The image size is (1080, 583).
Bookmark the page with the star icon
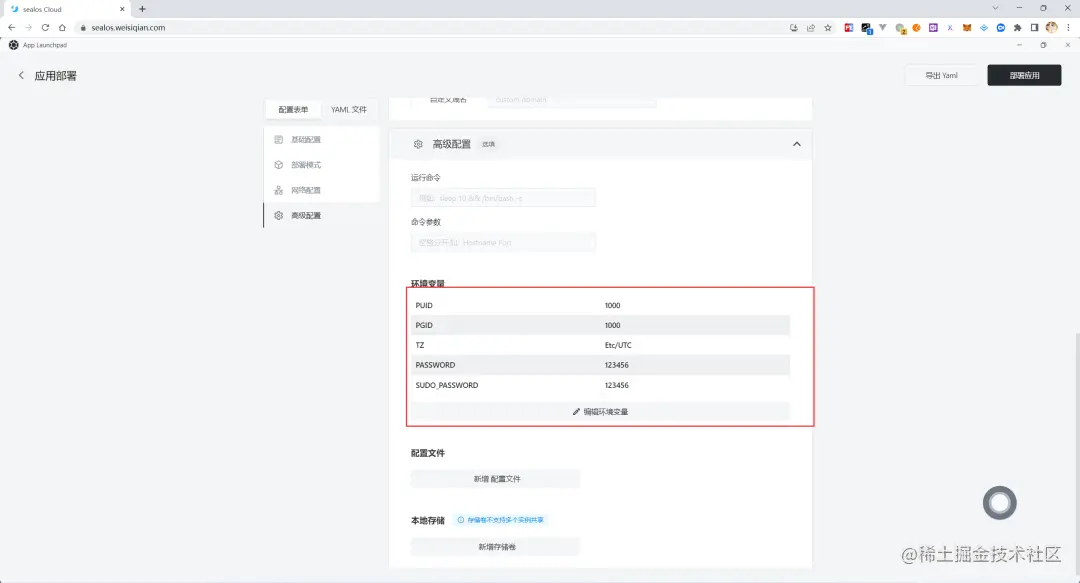point(828,28)
